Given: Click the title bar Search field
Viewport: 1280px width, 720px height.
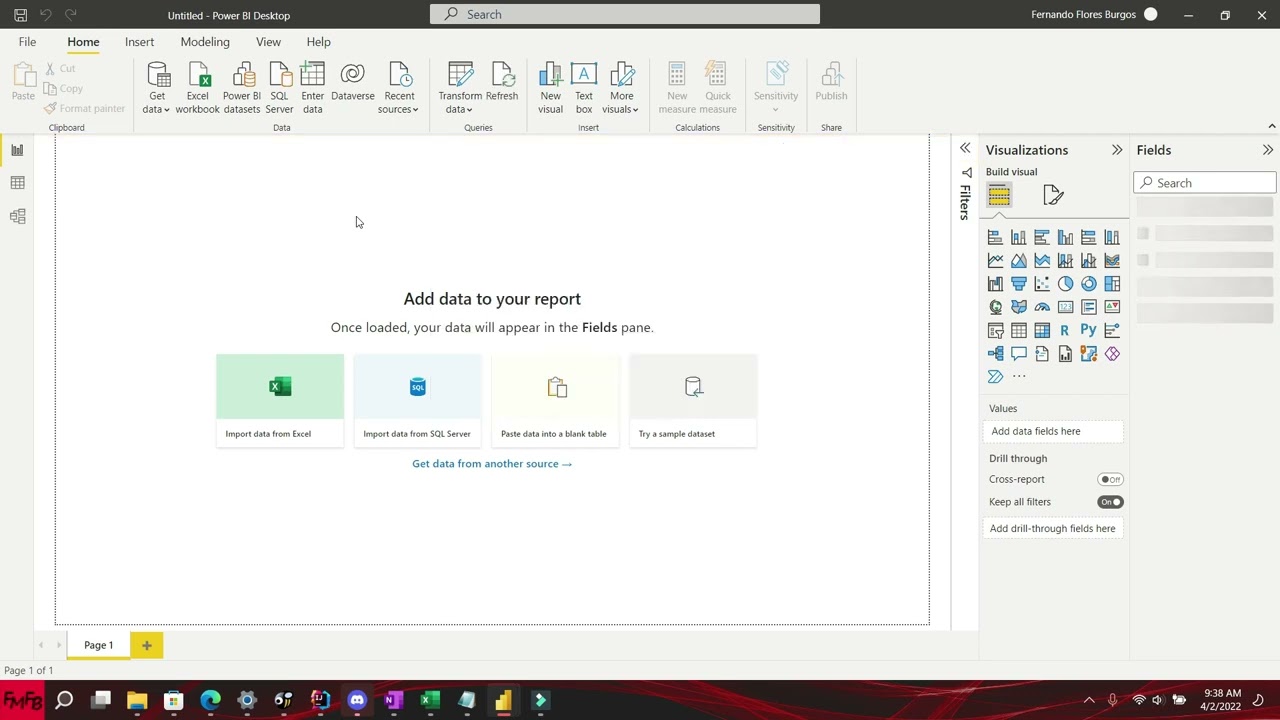Looking at the screenshot, I should click(x=625, y=14).
